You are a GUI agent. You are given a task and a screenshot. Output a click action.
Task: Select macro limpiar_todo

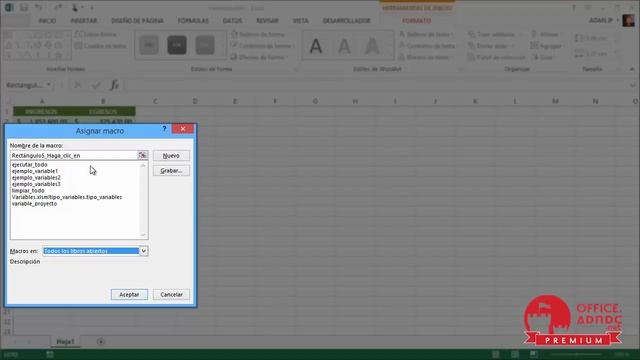pyautogui.click(x=28, y=191)
